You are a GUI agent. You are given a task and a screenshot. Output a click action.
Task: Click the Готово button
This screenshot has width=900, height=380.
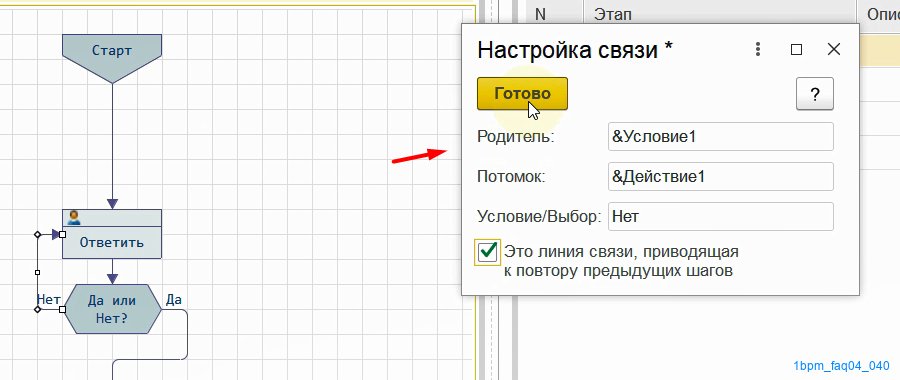pyautogui.click(x=522, y=94)
